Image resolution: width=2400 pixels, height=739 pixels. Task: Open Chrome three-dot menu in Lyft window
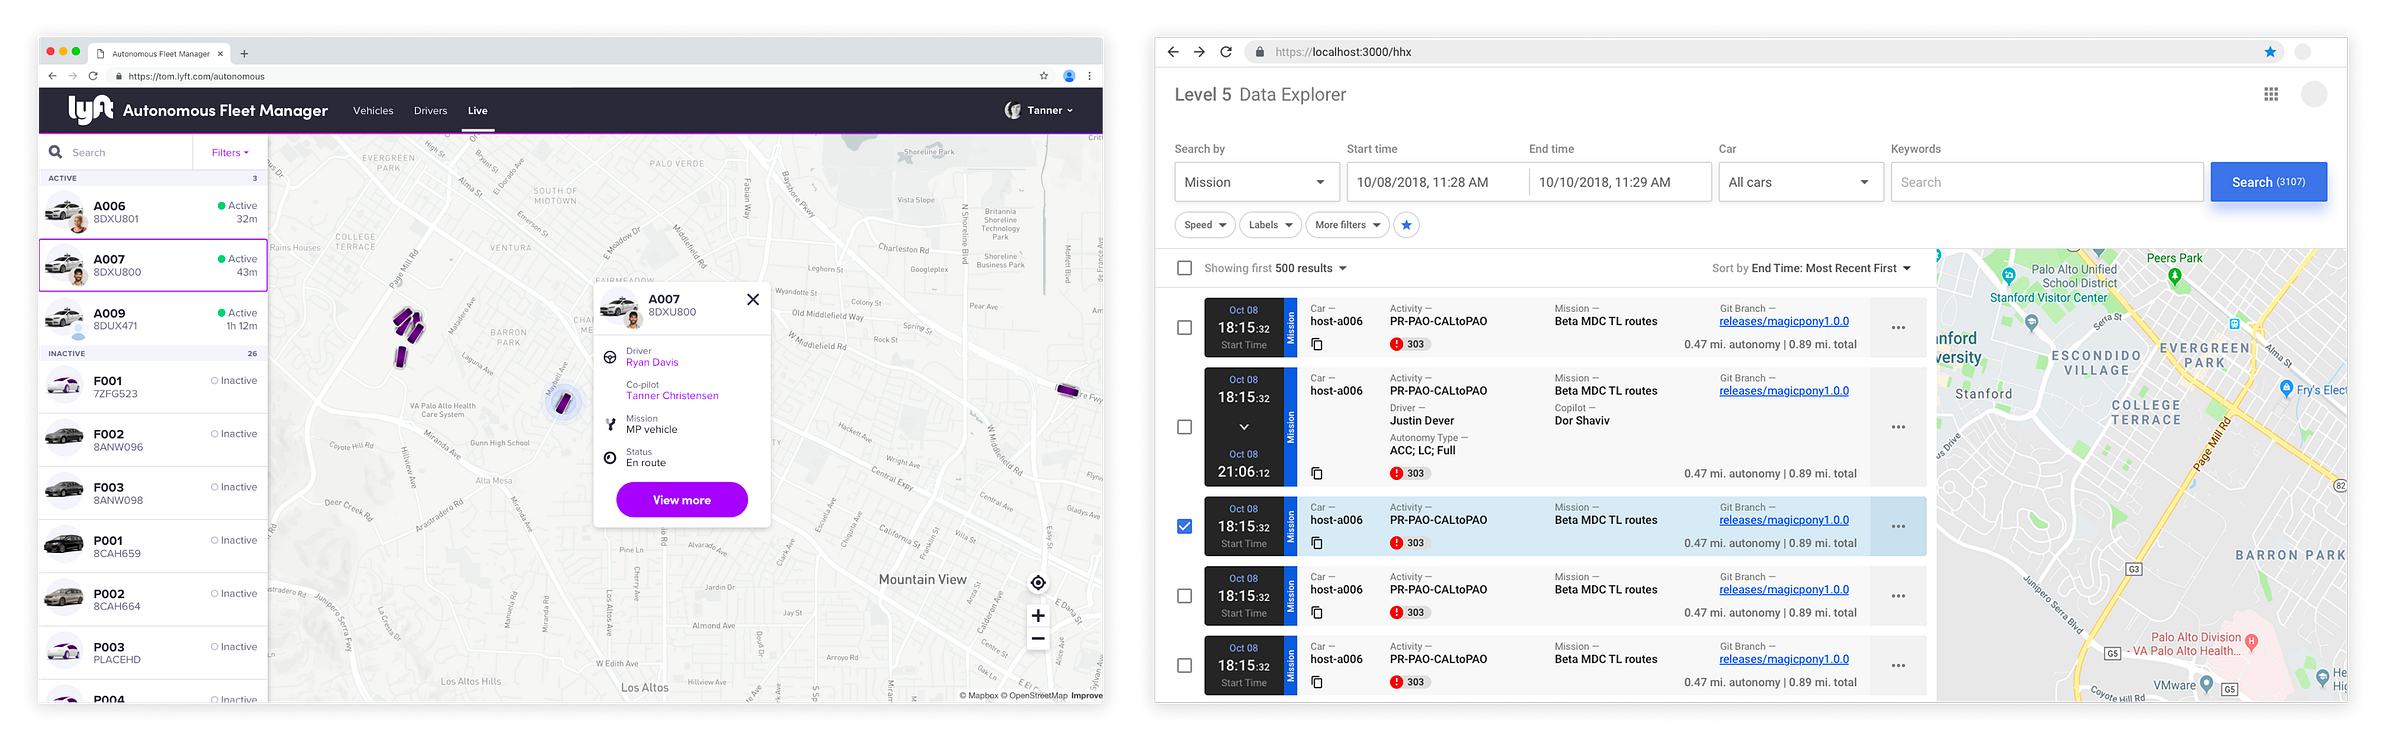point(1089,76)
